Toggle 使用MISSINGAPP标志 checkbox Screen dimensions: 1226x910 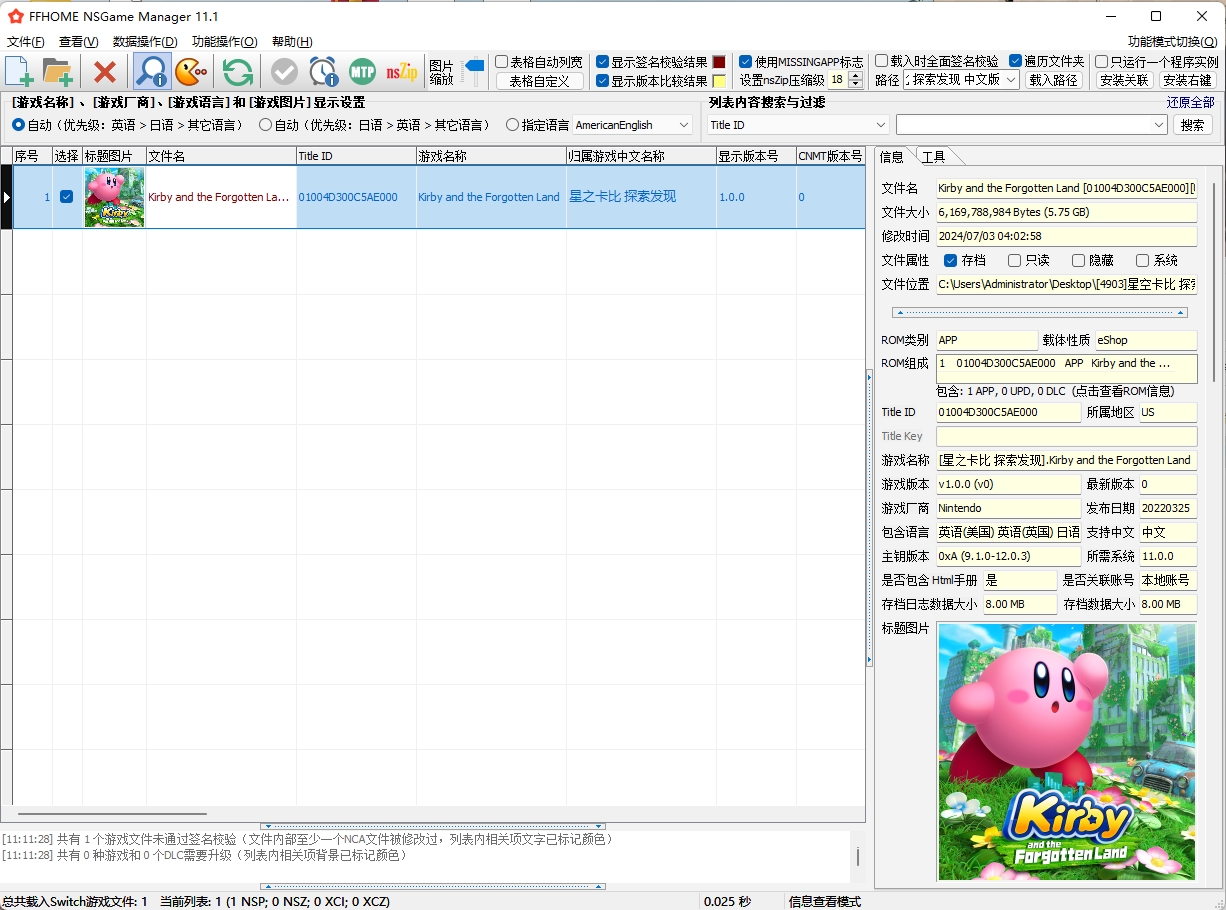coord(745,62)
